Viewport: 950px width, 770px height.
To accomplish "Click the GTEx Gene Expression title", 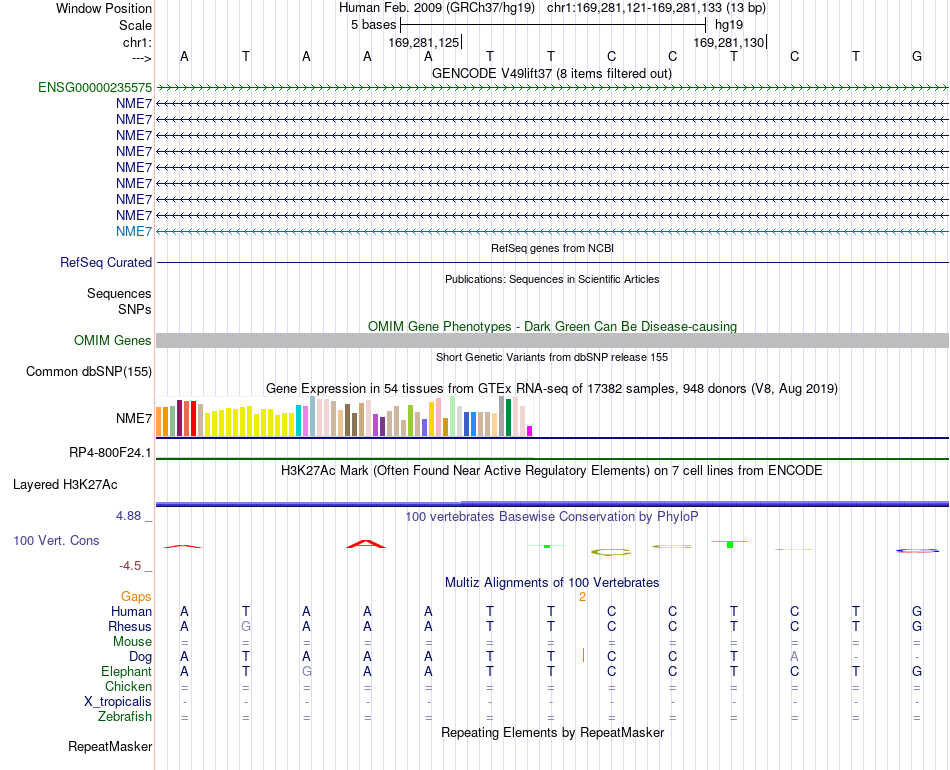I will tap(552, 388).
